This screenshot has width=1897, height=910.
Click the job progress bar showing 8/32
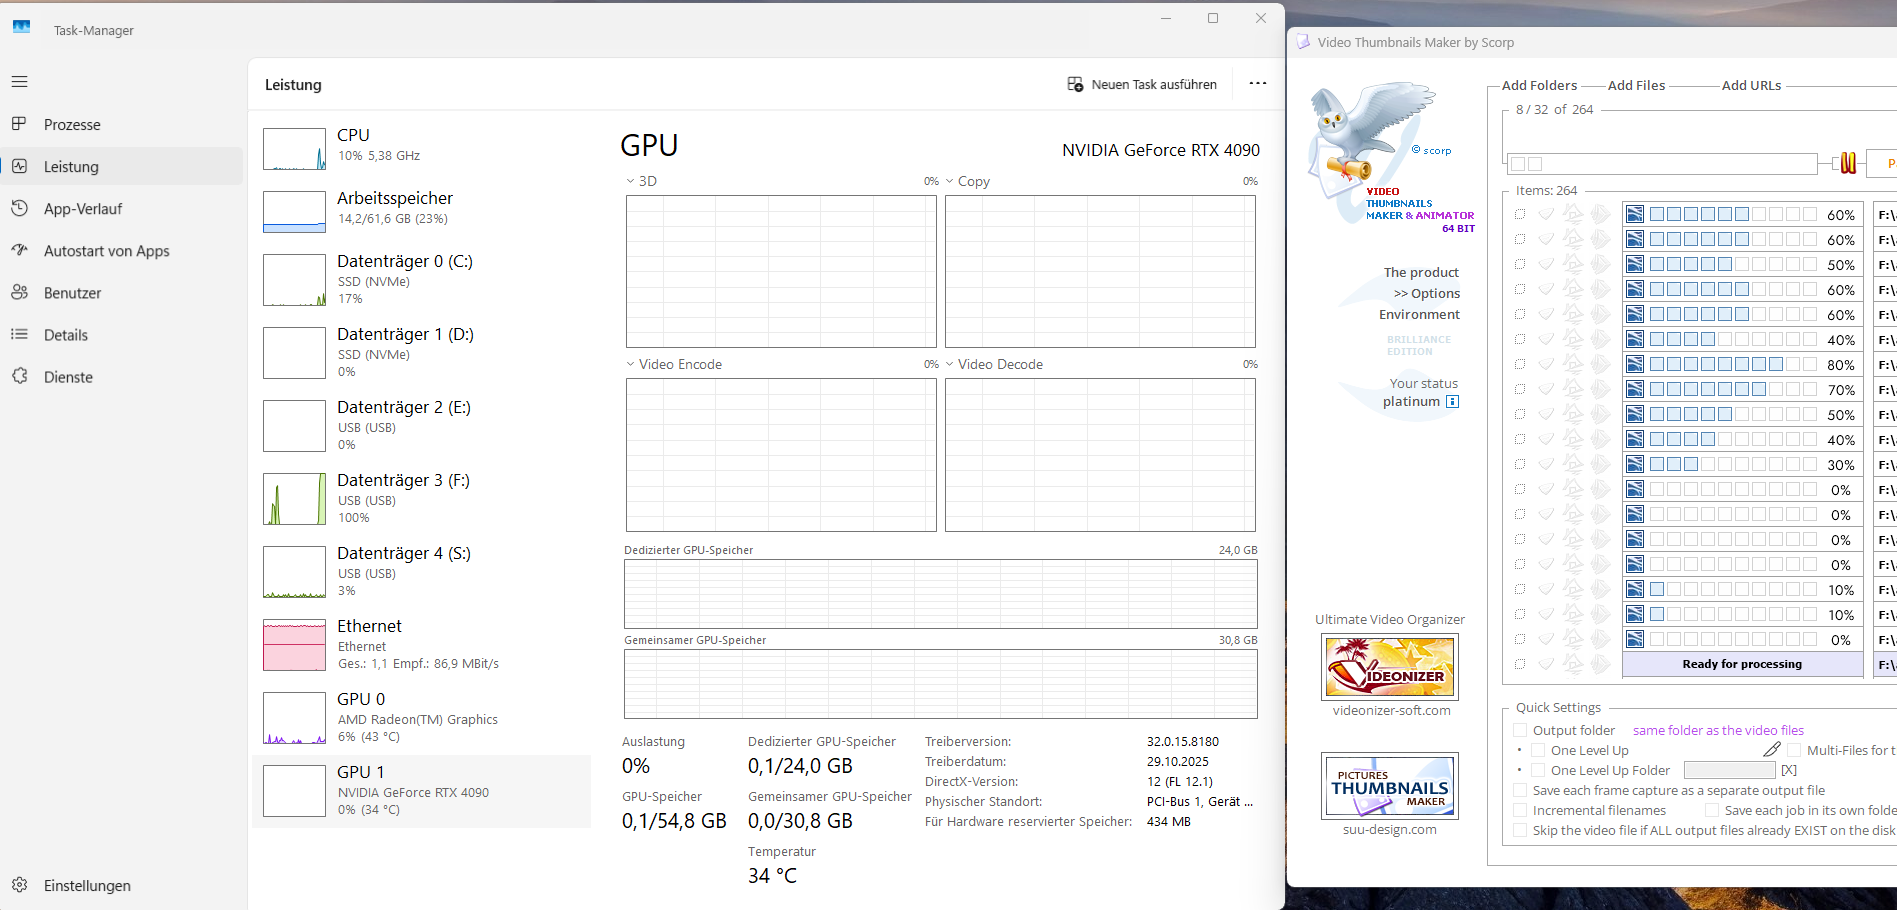(1663, 163)
